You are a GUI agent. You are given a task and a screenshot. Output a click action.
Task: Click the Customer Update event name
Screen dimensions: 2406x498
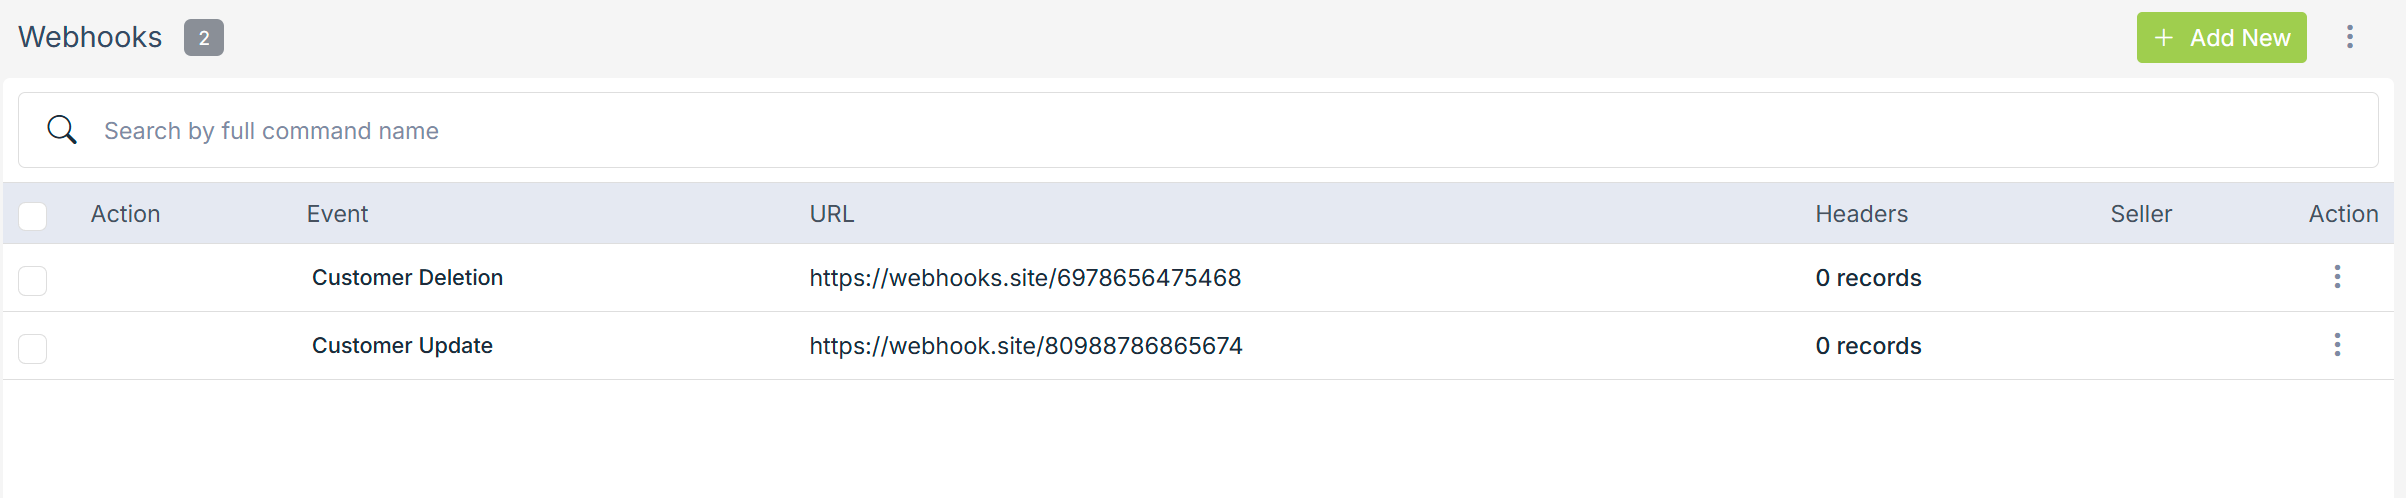pos(402,346)
